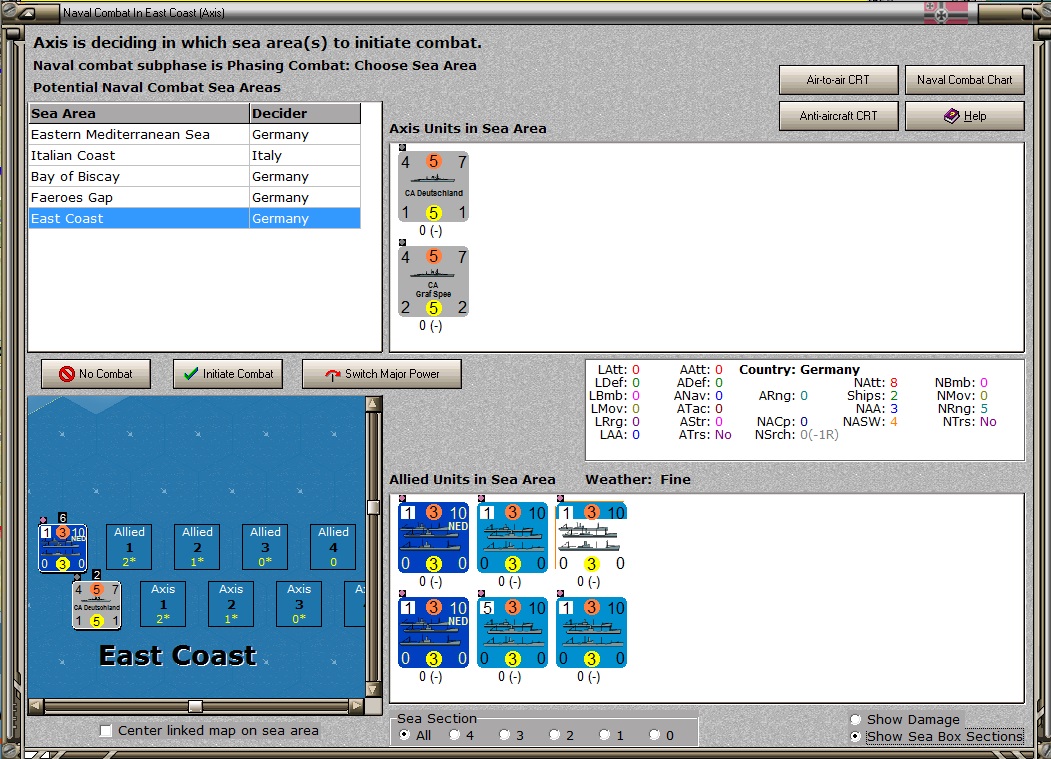Click the Decider column header
The width and height of the screenshot is (1051, 759).
305,113
